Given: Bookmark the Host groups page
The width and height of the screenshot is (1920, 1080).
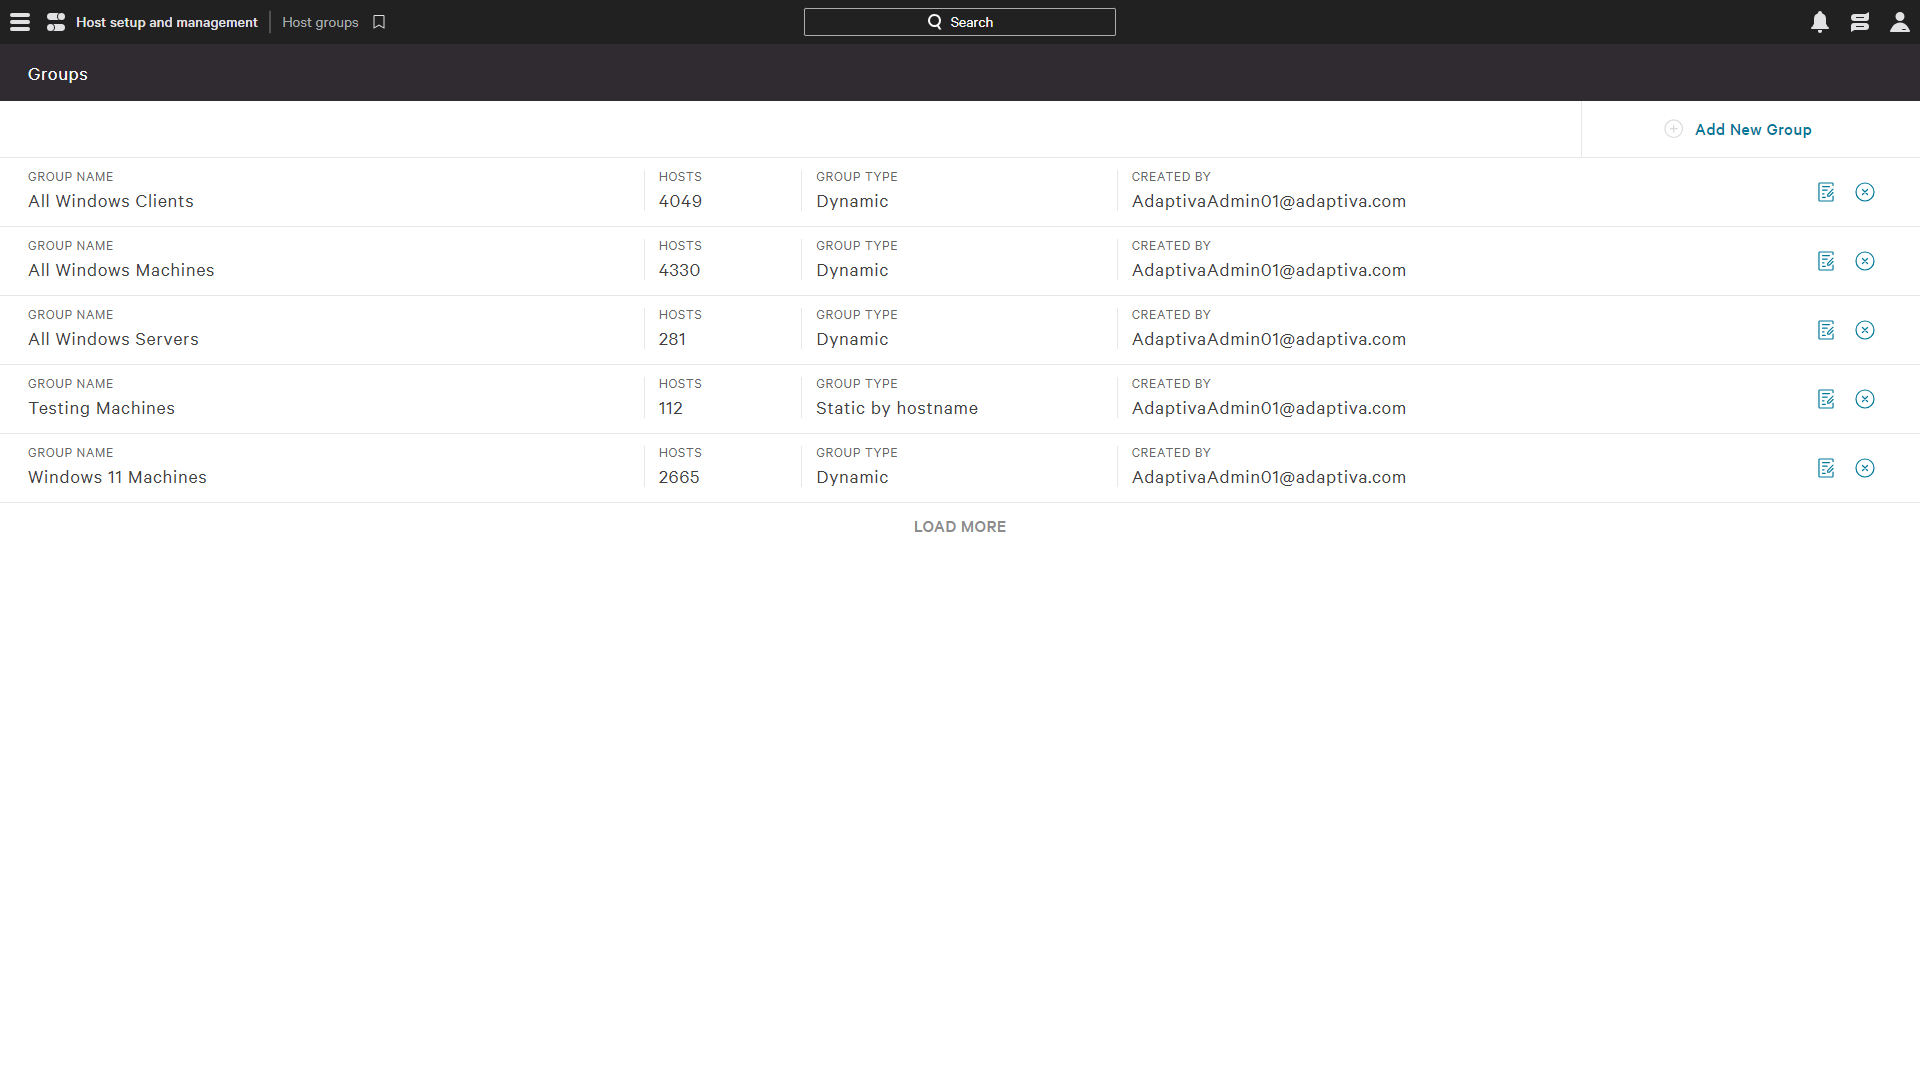Looking at the screenshot, I should pos(379,22).
